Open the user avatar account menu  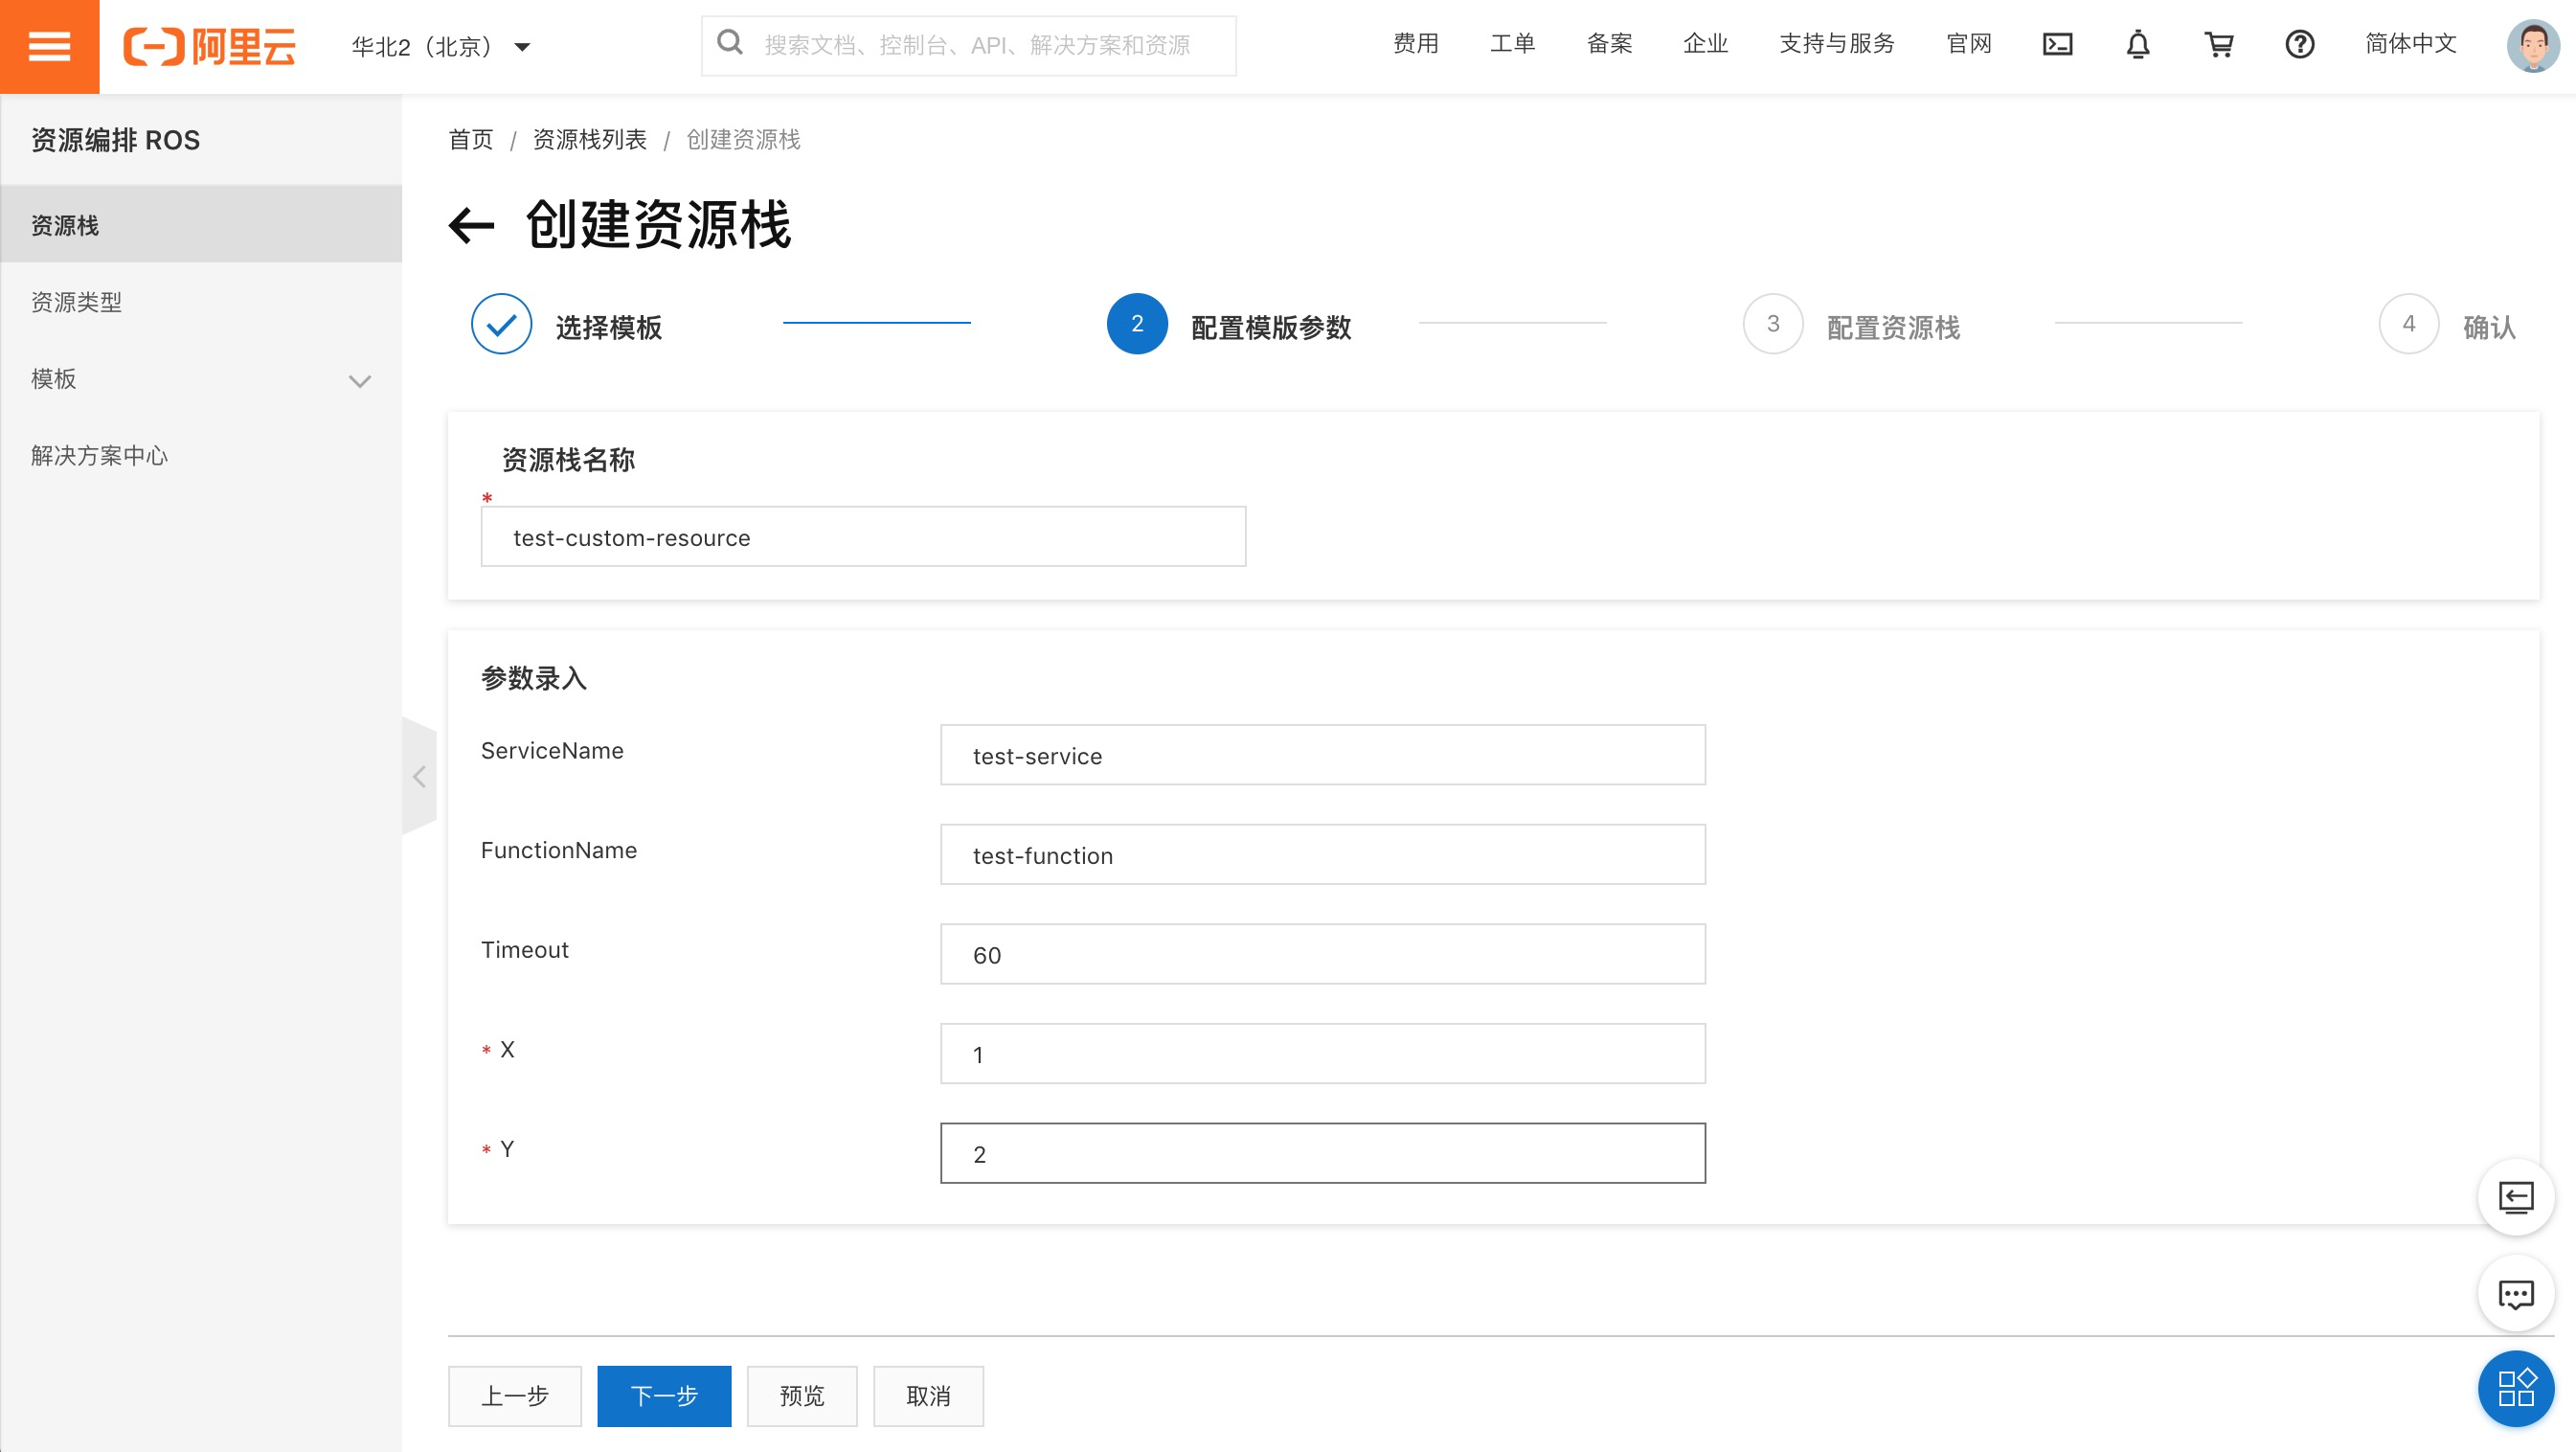point(2532,45)
